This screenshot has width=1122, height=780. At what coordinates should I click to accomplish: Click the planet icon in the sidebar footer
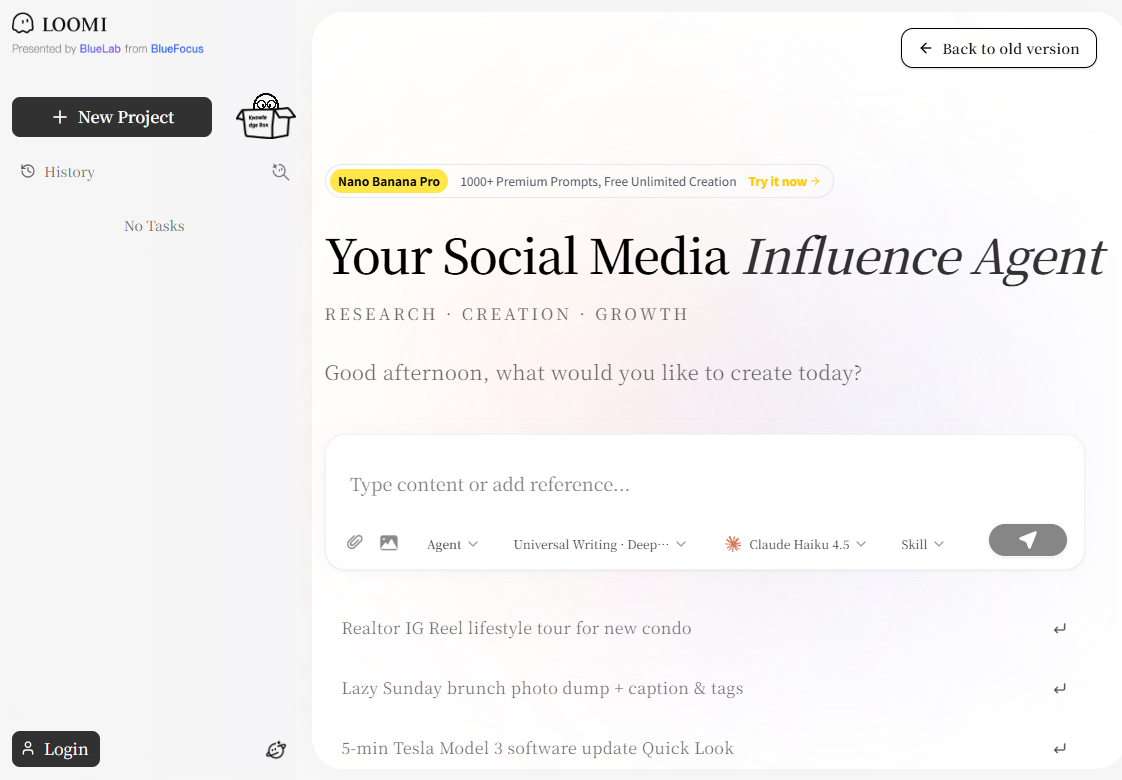(276, 750)
